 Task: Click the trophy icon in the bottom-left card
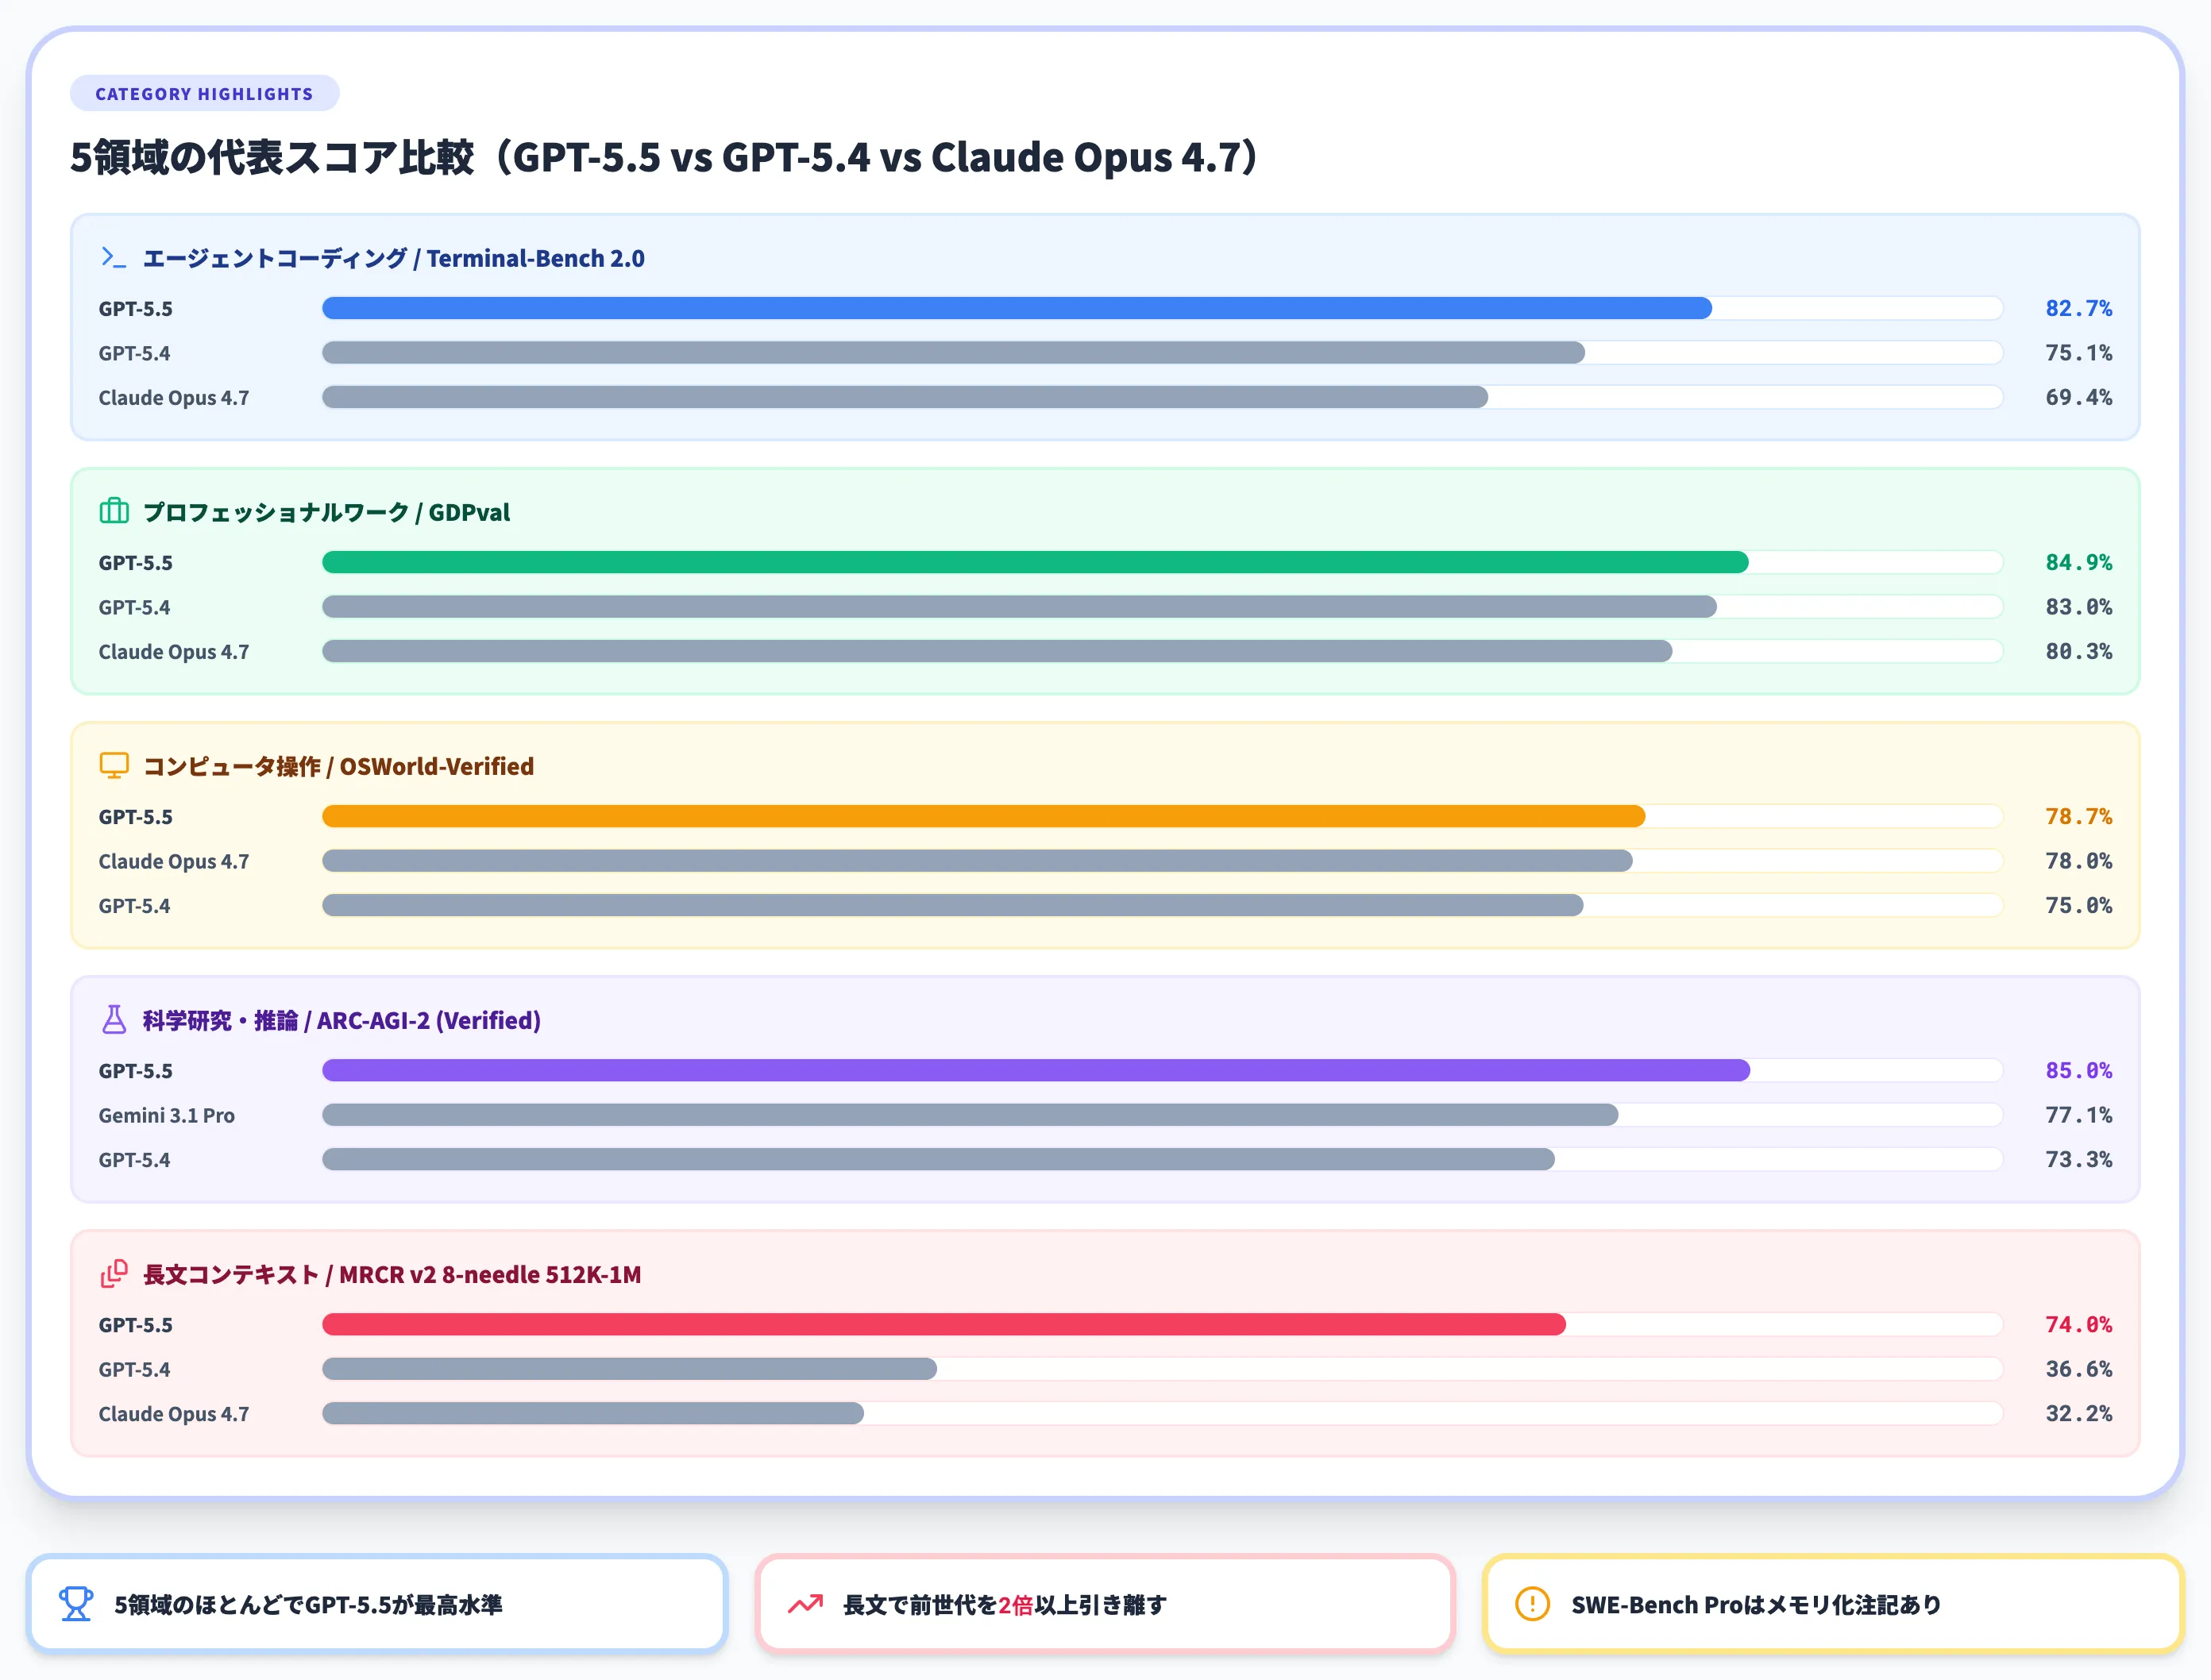point(77,1604)
